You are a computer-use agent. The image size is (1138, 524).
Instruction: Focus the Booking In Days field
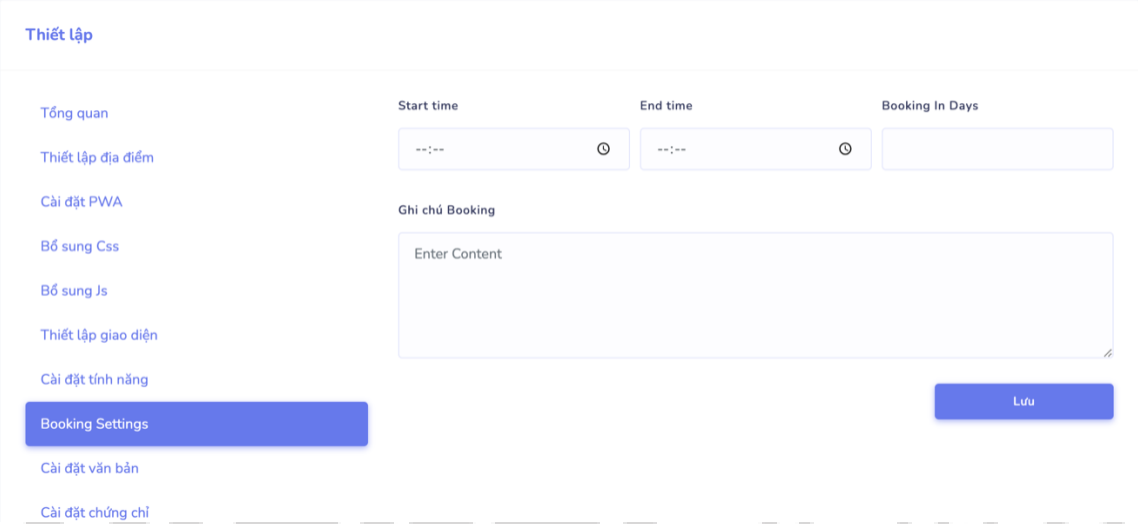click(x=997, y=149)
